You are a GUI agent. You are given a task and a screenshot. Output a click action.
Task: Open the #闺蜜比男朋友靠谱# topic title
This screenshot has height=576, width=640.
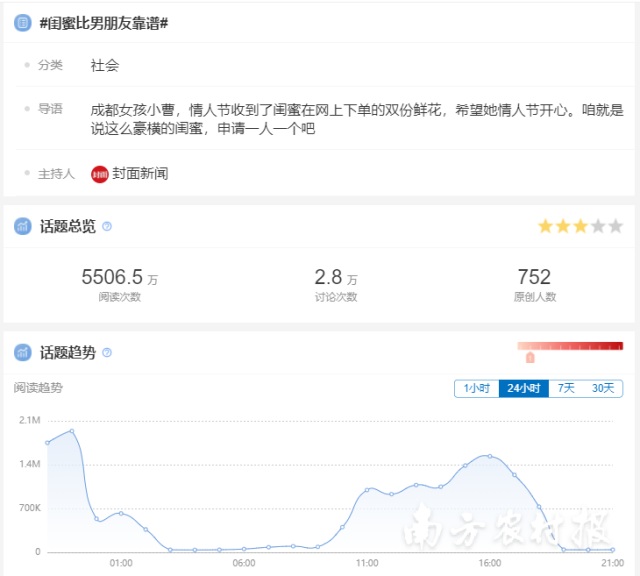[104, 24]
